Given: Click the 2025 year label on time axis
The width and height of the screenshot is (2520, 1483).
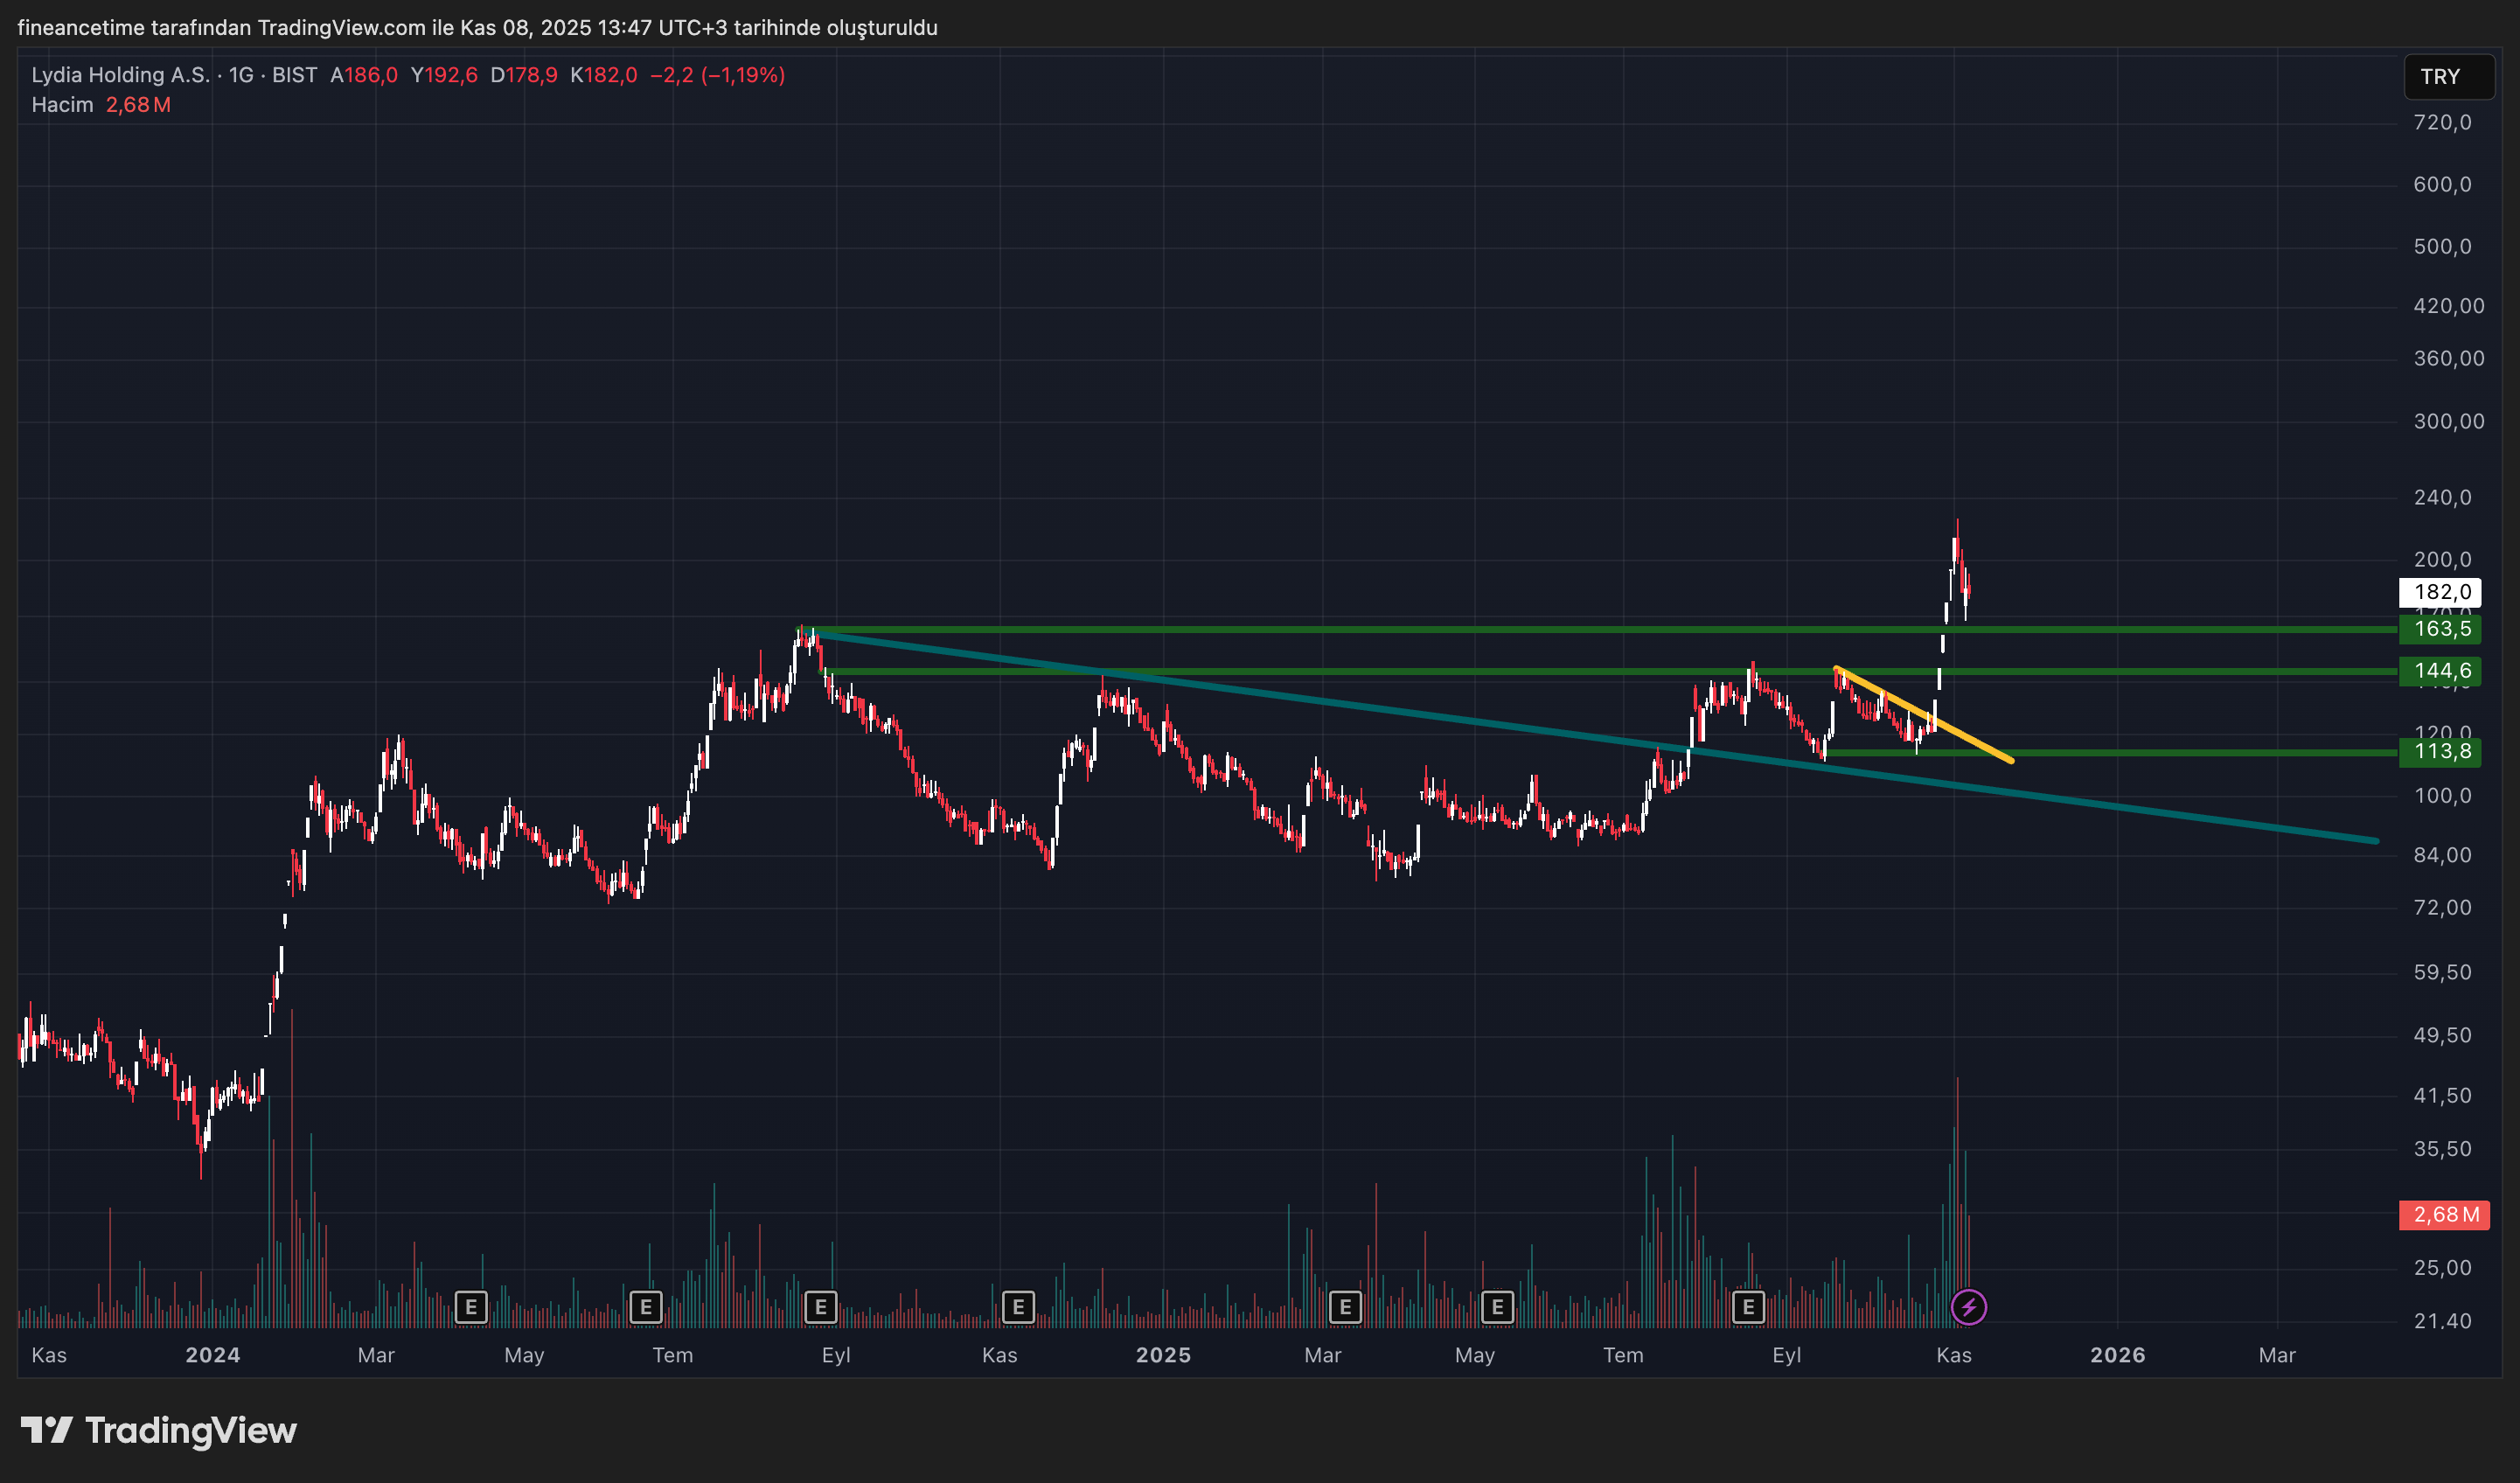Looking at the screenshot, I should click(1163, 1355).
